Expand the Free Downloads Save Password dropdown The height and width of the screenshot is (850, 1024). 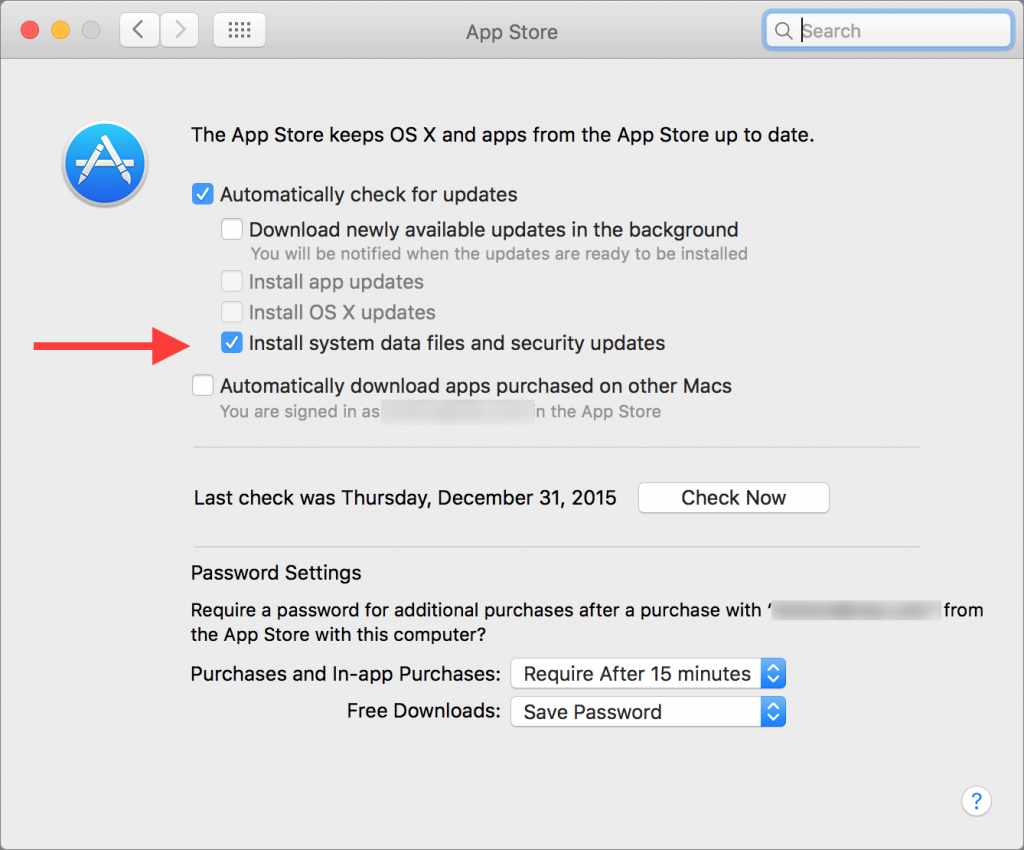(647, 712)
